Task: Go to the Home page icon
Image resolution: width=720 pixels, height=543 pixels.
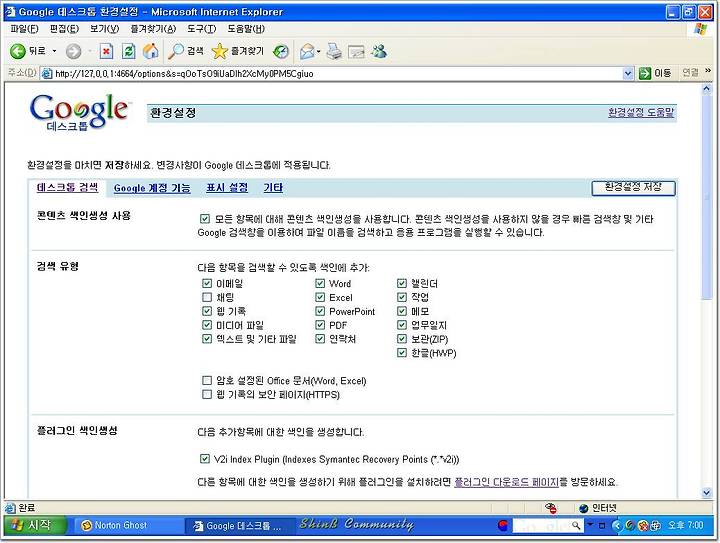Action: tap(150, 51)
